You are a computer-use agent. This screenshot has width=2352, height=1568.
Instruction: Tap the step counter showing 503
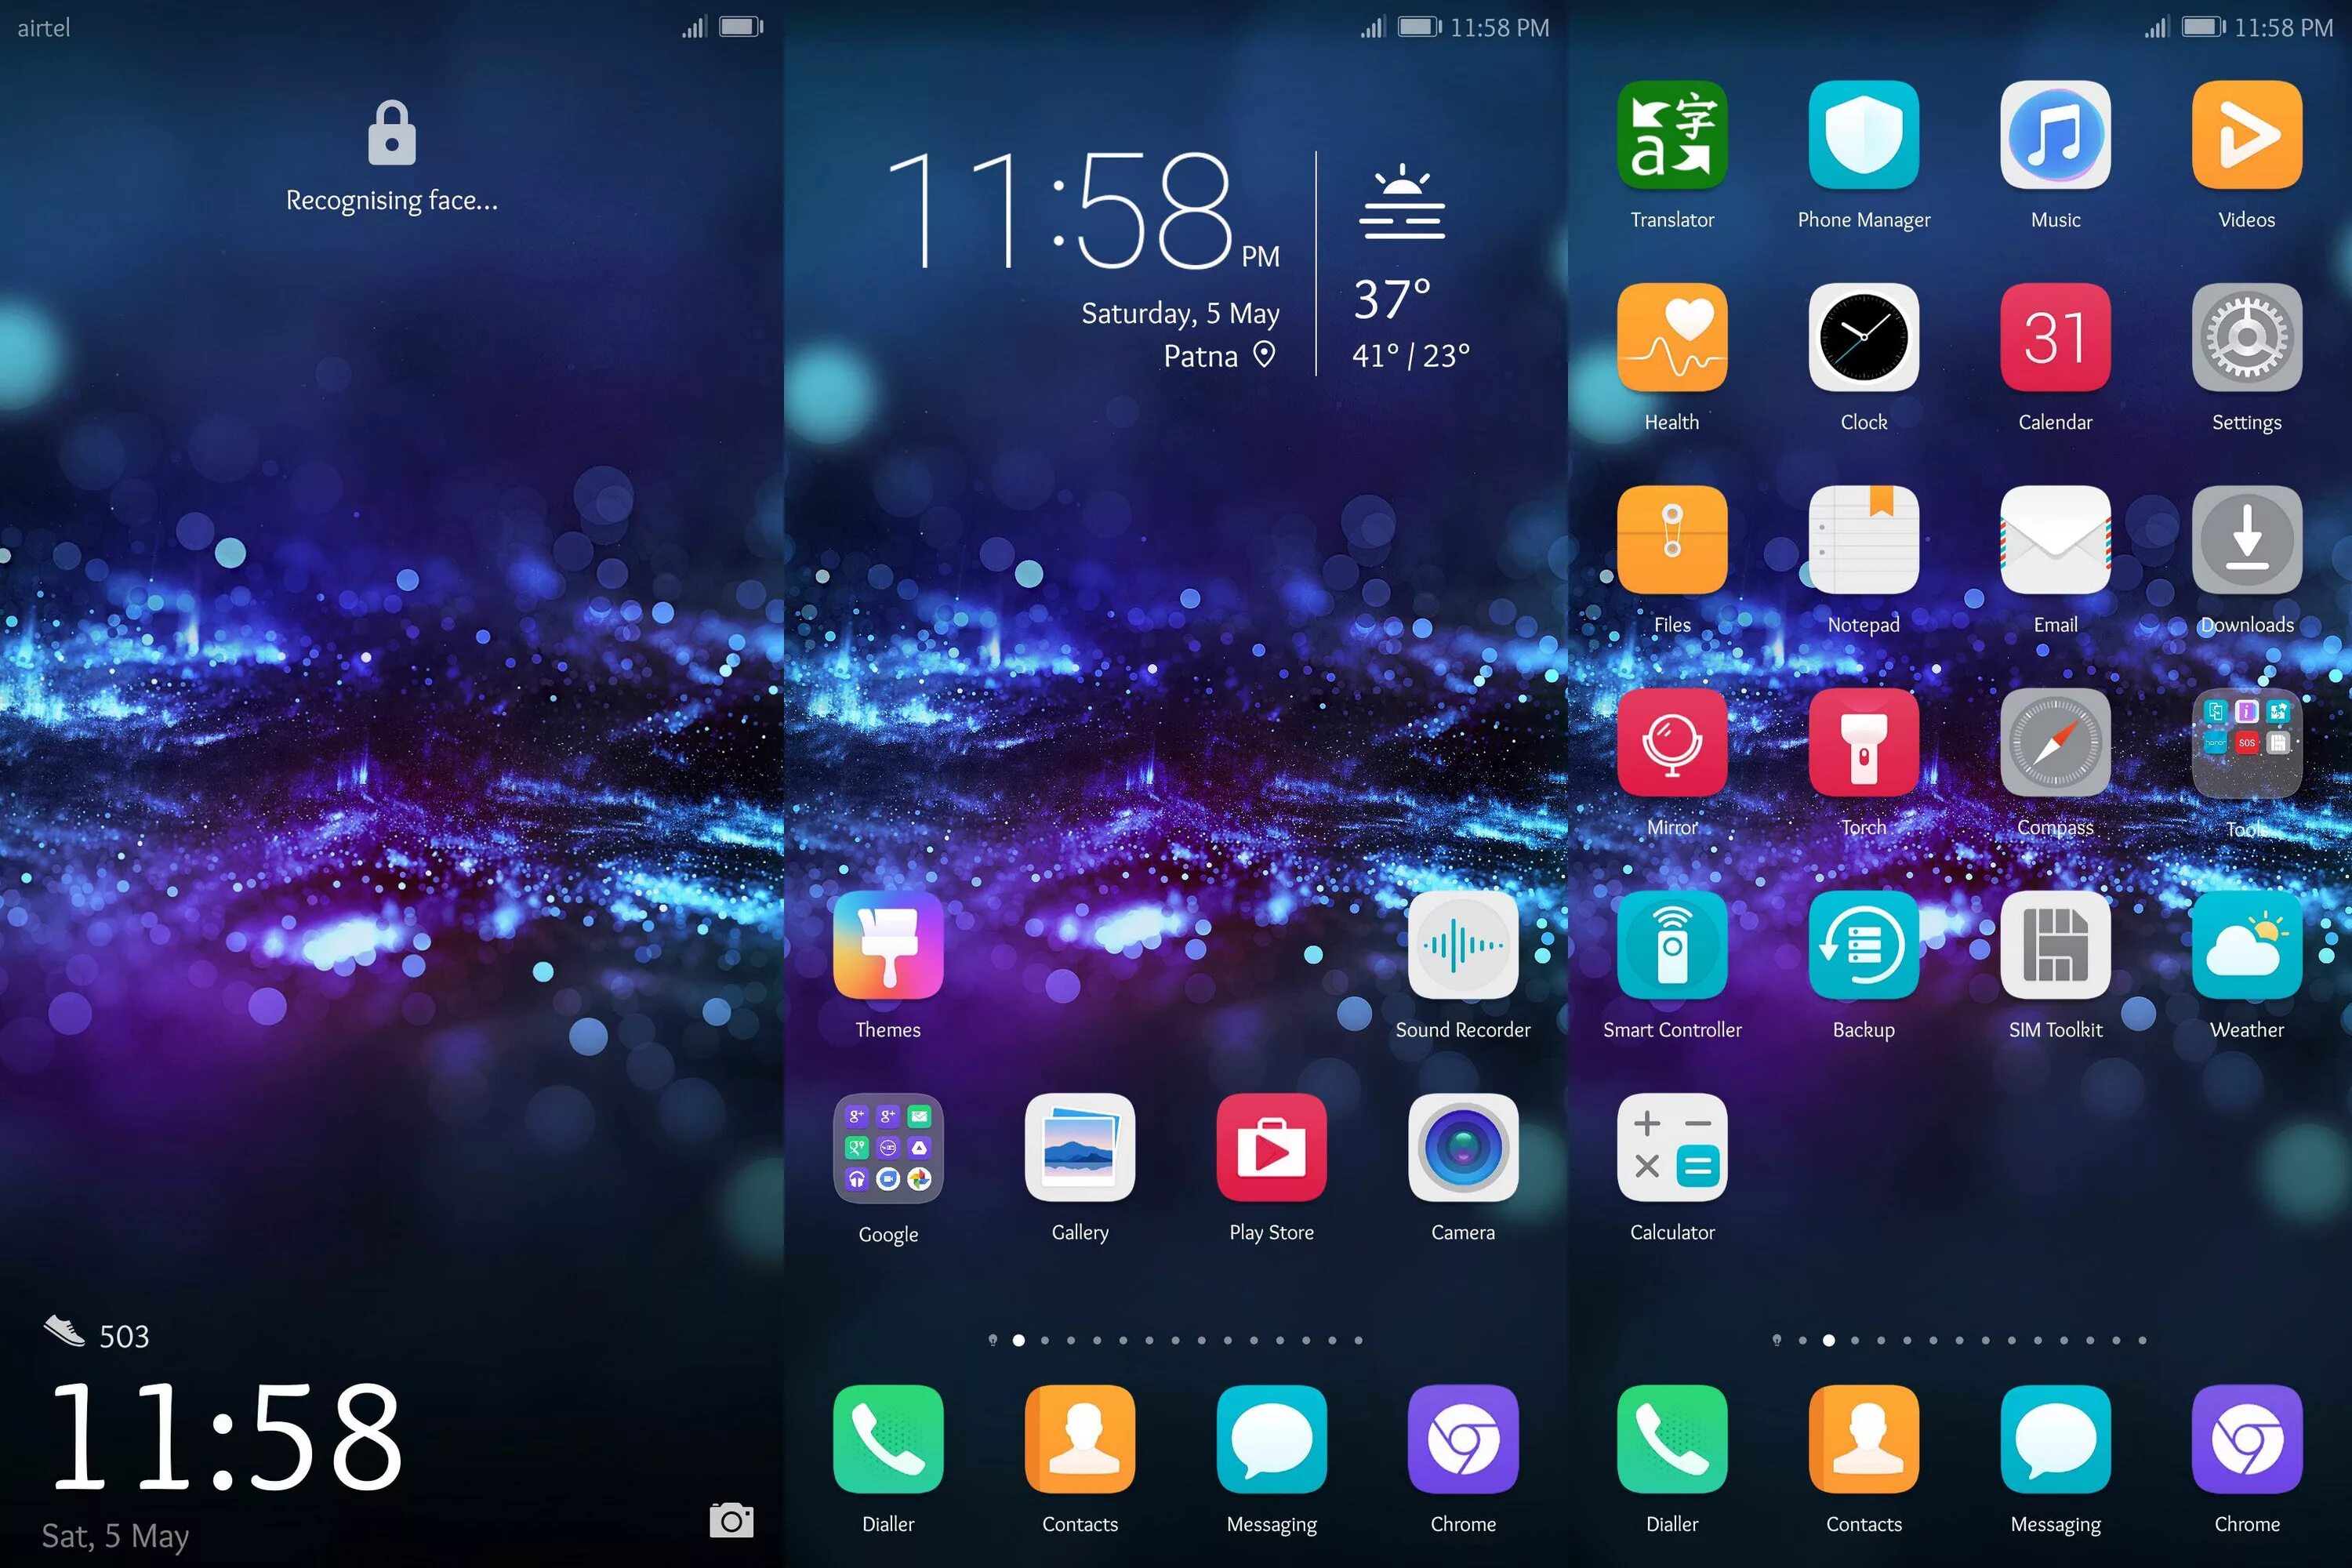click(96, 1327)
